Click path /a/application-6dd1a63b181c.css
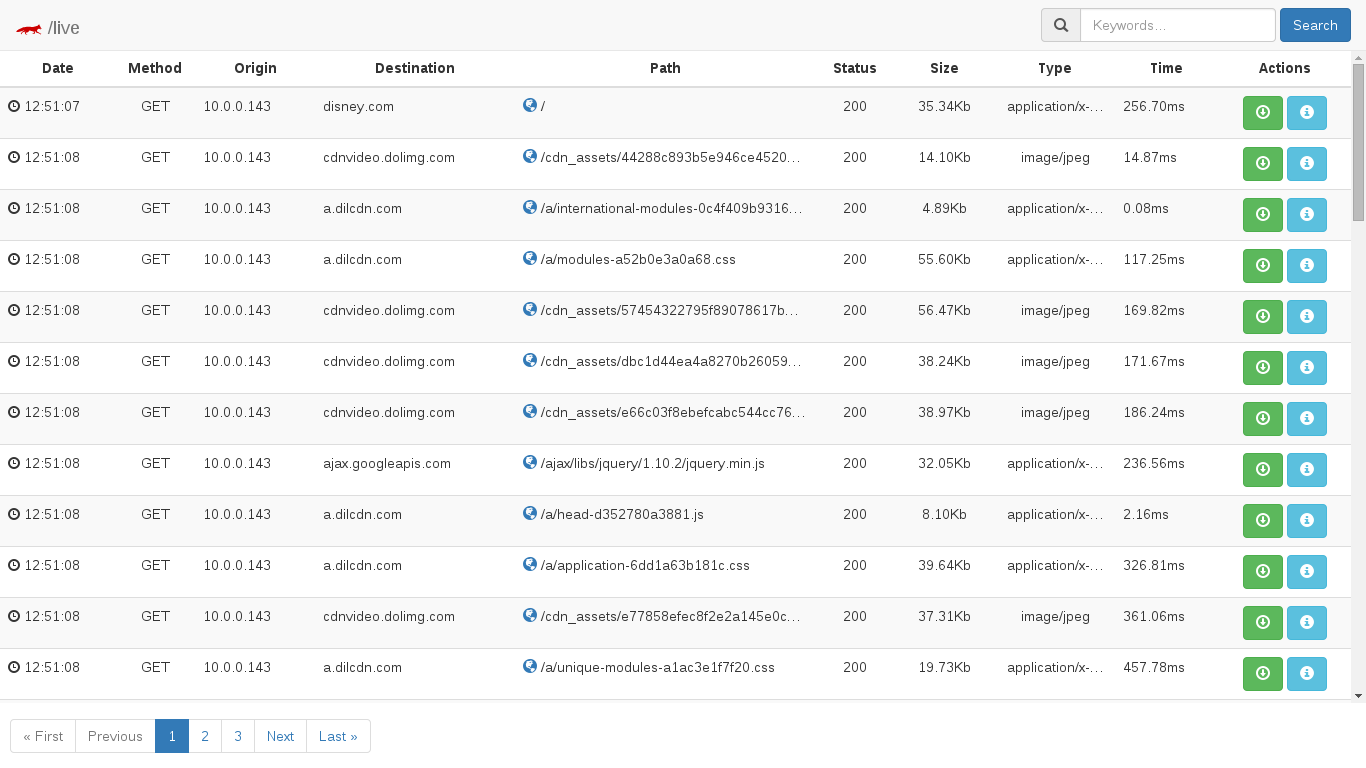Image resolution: width=1366 pixels, height=768 pixels. [x=645, y=565]
